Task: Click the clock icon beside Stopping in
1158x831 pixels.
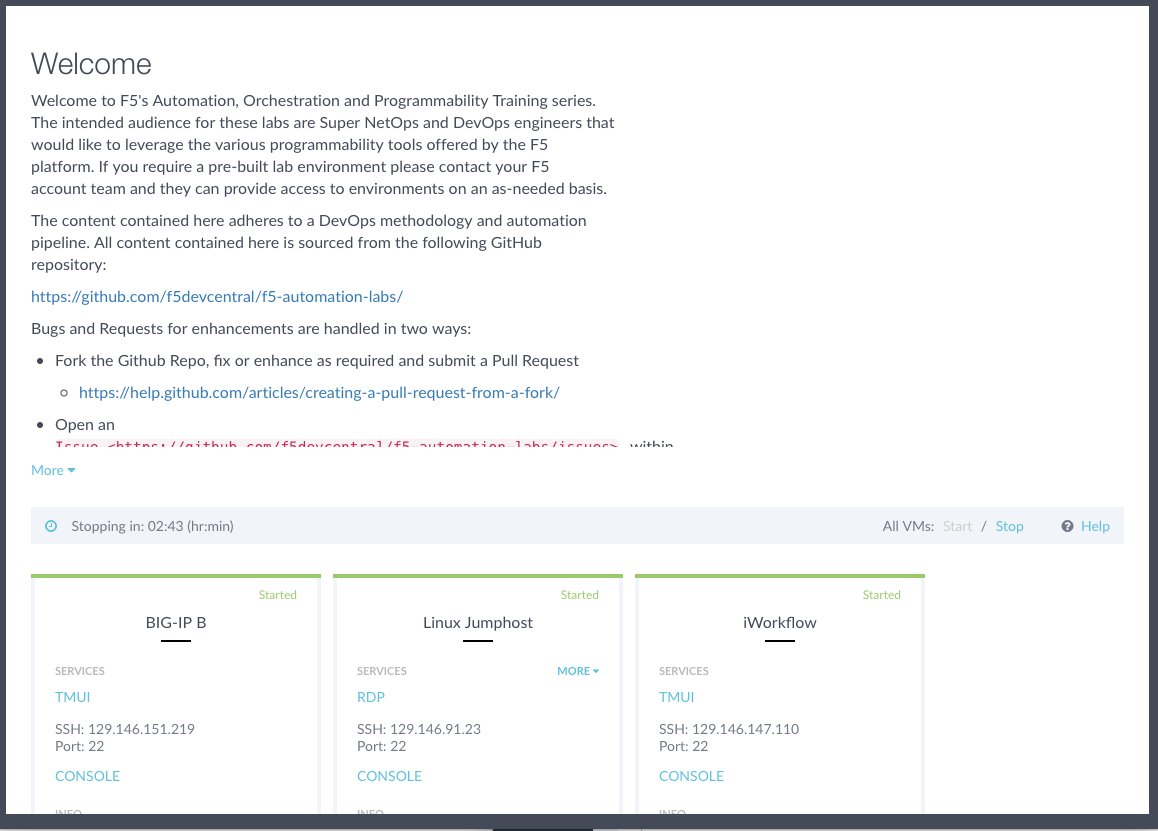Action: [51, 526]
